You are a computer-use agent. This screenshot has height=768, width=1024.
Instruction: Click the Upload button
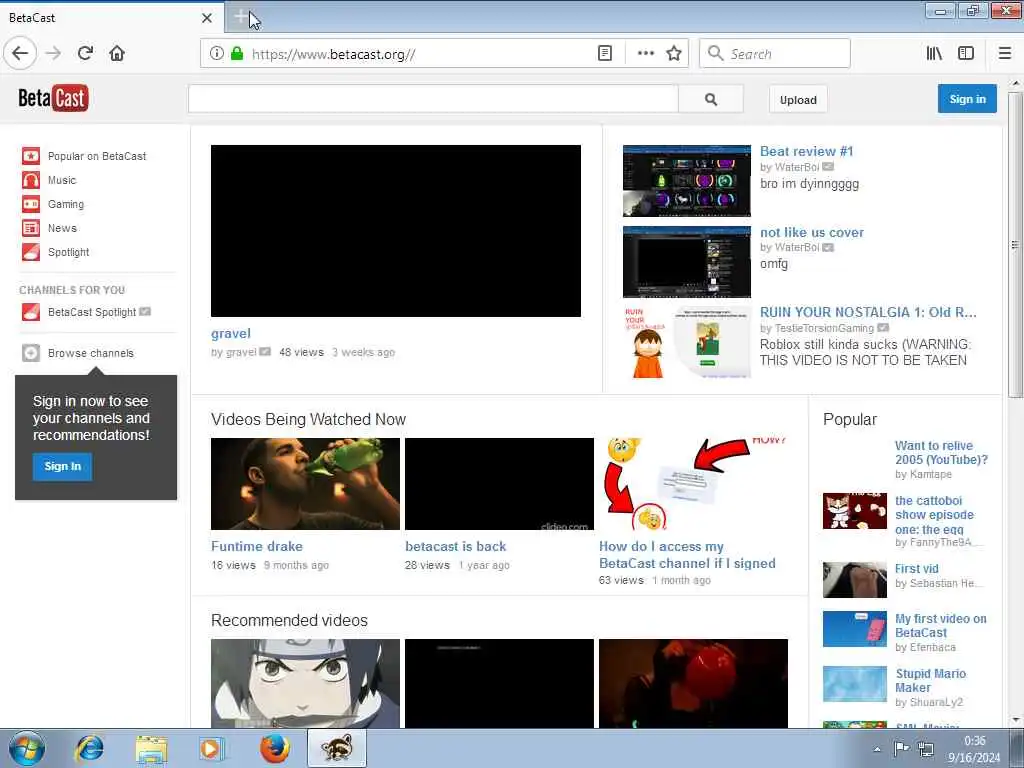pyautogui.click(x=798, y=100)
